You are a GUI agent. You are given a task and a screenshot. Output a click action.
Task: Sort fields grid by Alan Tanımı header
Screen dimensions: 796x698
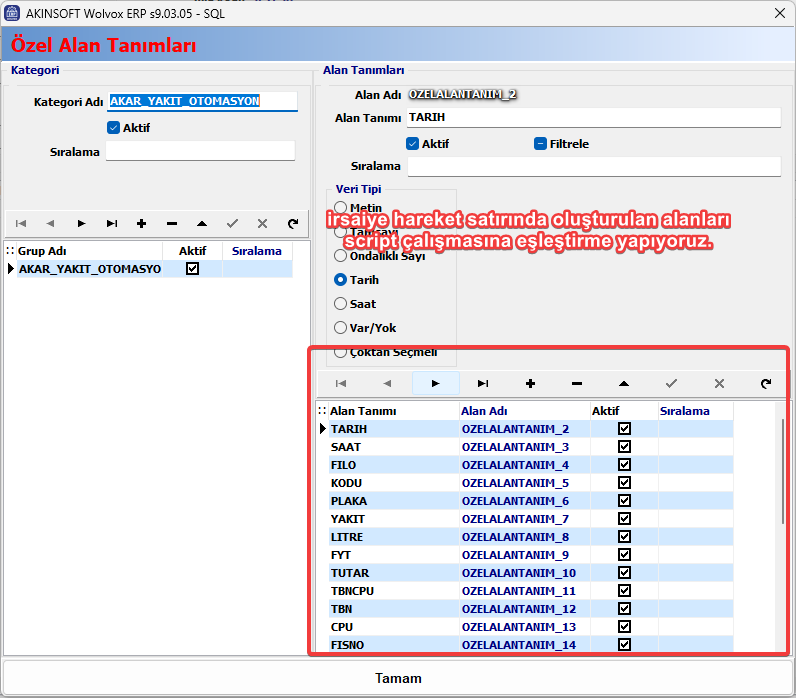pos(393,411)
